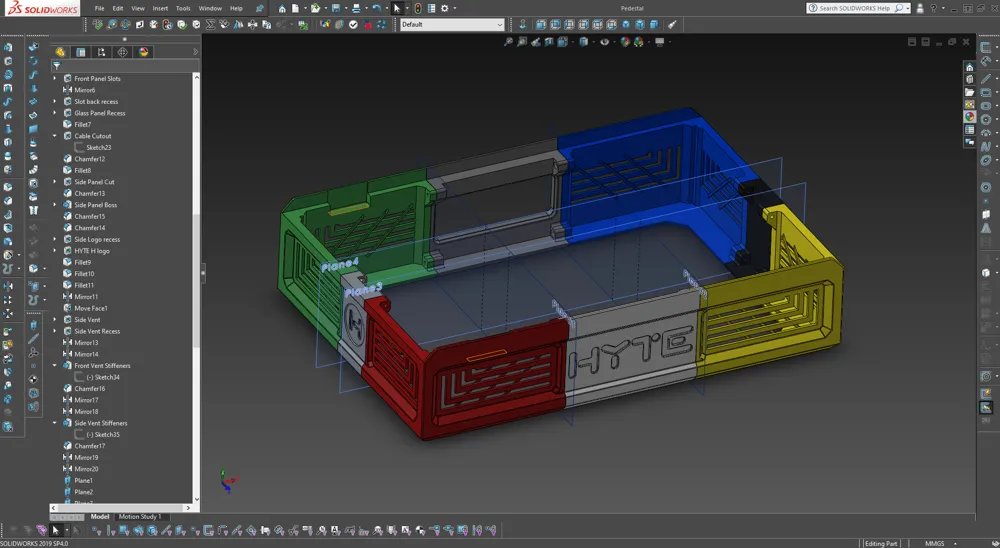
Task: Collapse the Side Vent Stiffeners feature
Action: pos(54,423)
